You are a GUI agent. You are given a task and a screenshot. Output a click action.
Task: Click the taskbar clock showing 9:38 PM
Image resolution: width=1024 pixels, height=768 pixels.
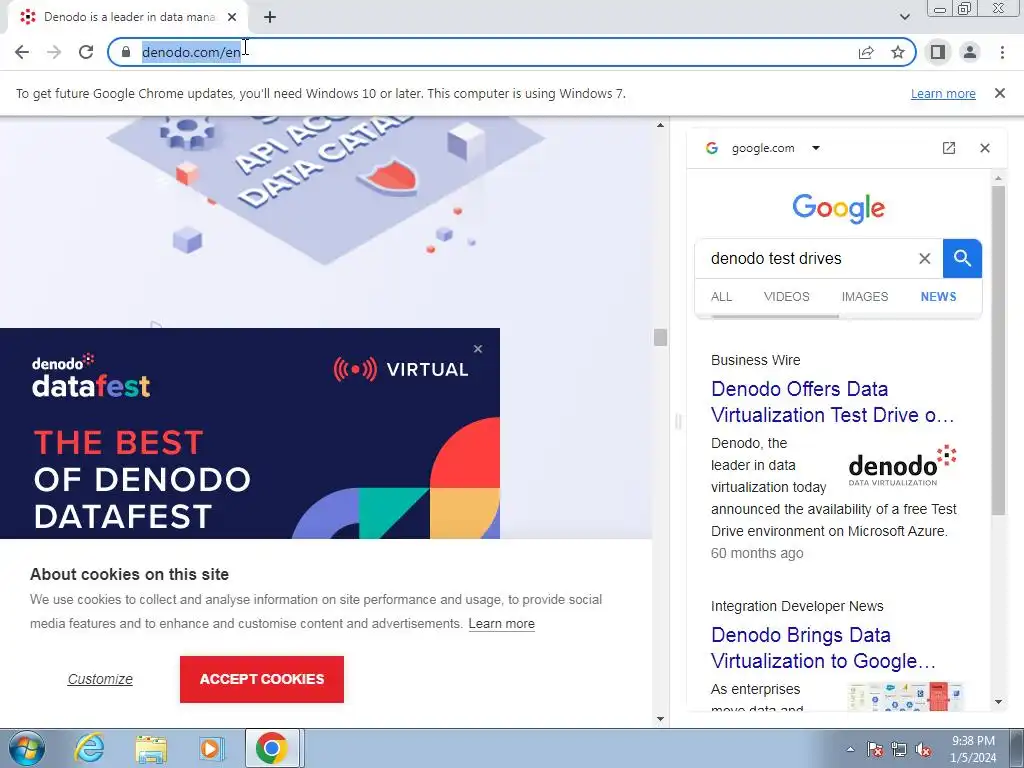pyautogui.click(x=973, y=749)
